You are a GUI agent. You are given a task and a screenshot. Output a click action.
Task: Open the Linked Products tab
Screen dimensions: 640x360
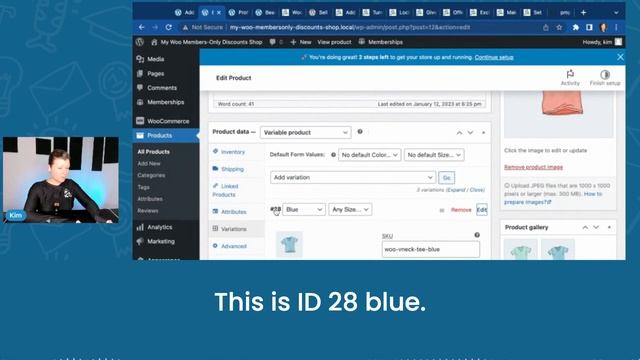[x=225, y=190]
